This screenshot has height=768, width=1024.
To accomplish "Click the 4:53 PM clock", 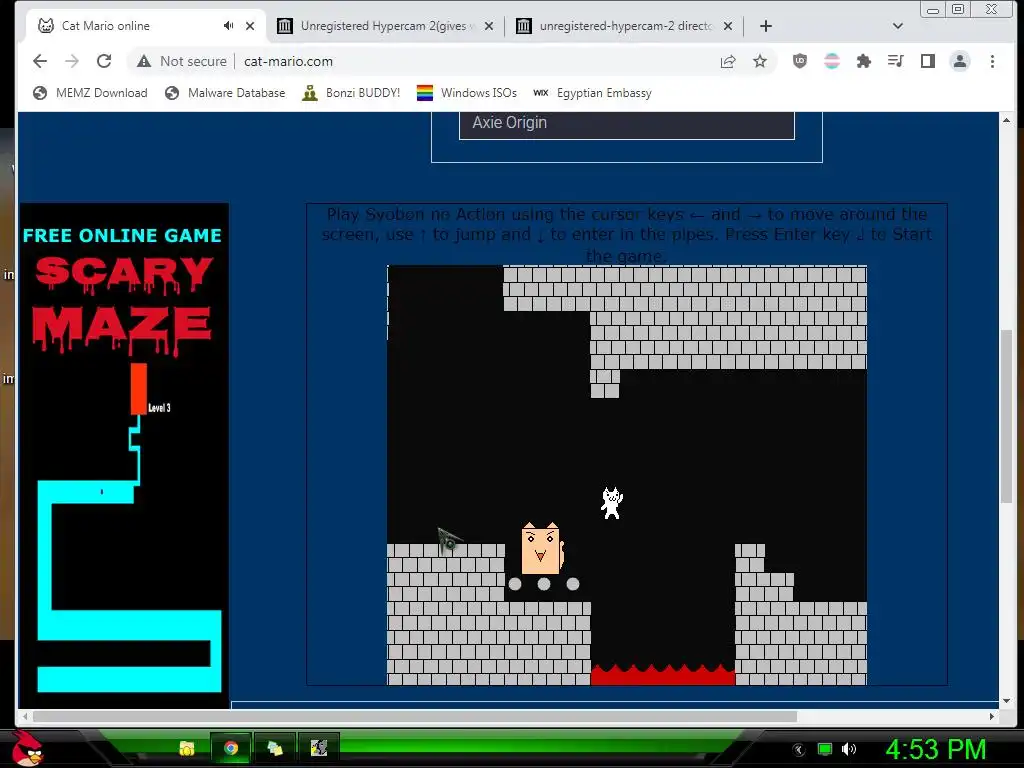I will coord(936,749).
